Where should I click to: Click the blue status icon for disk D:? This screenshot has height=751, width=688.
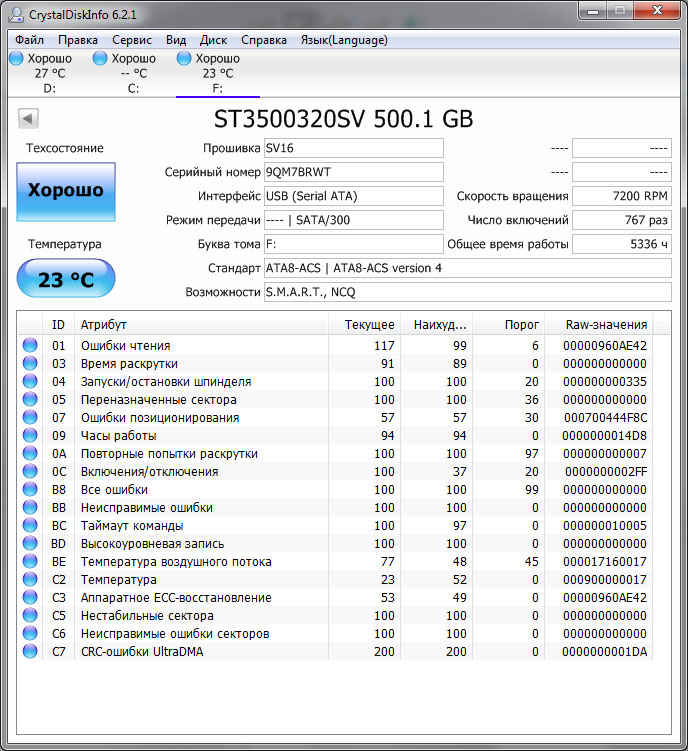pyautogui.click(x=16, y=58)
